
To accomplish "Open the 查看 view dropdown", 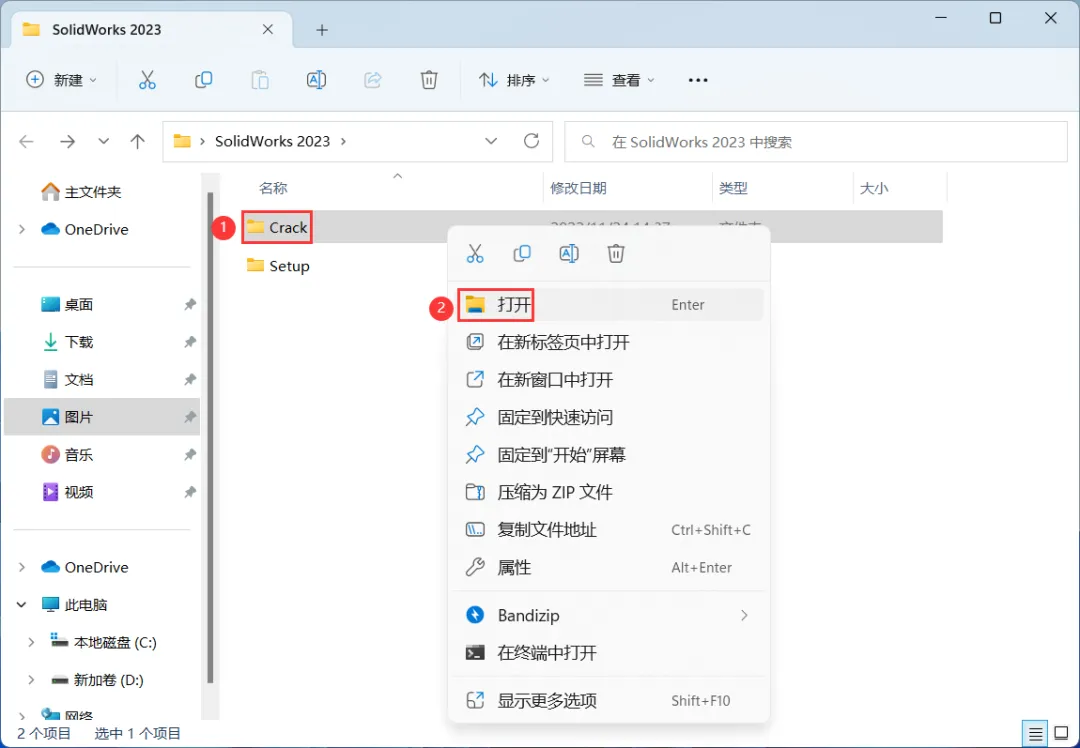I will click(619, 80).
